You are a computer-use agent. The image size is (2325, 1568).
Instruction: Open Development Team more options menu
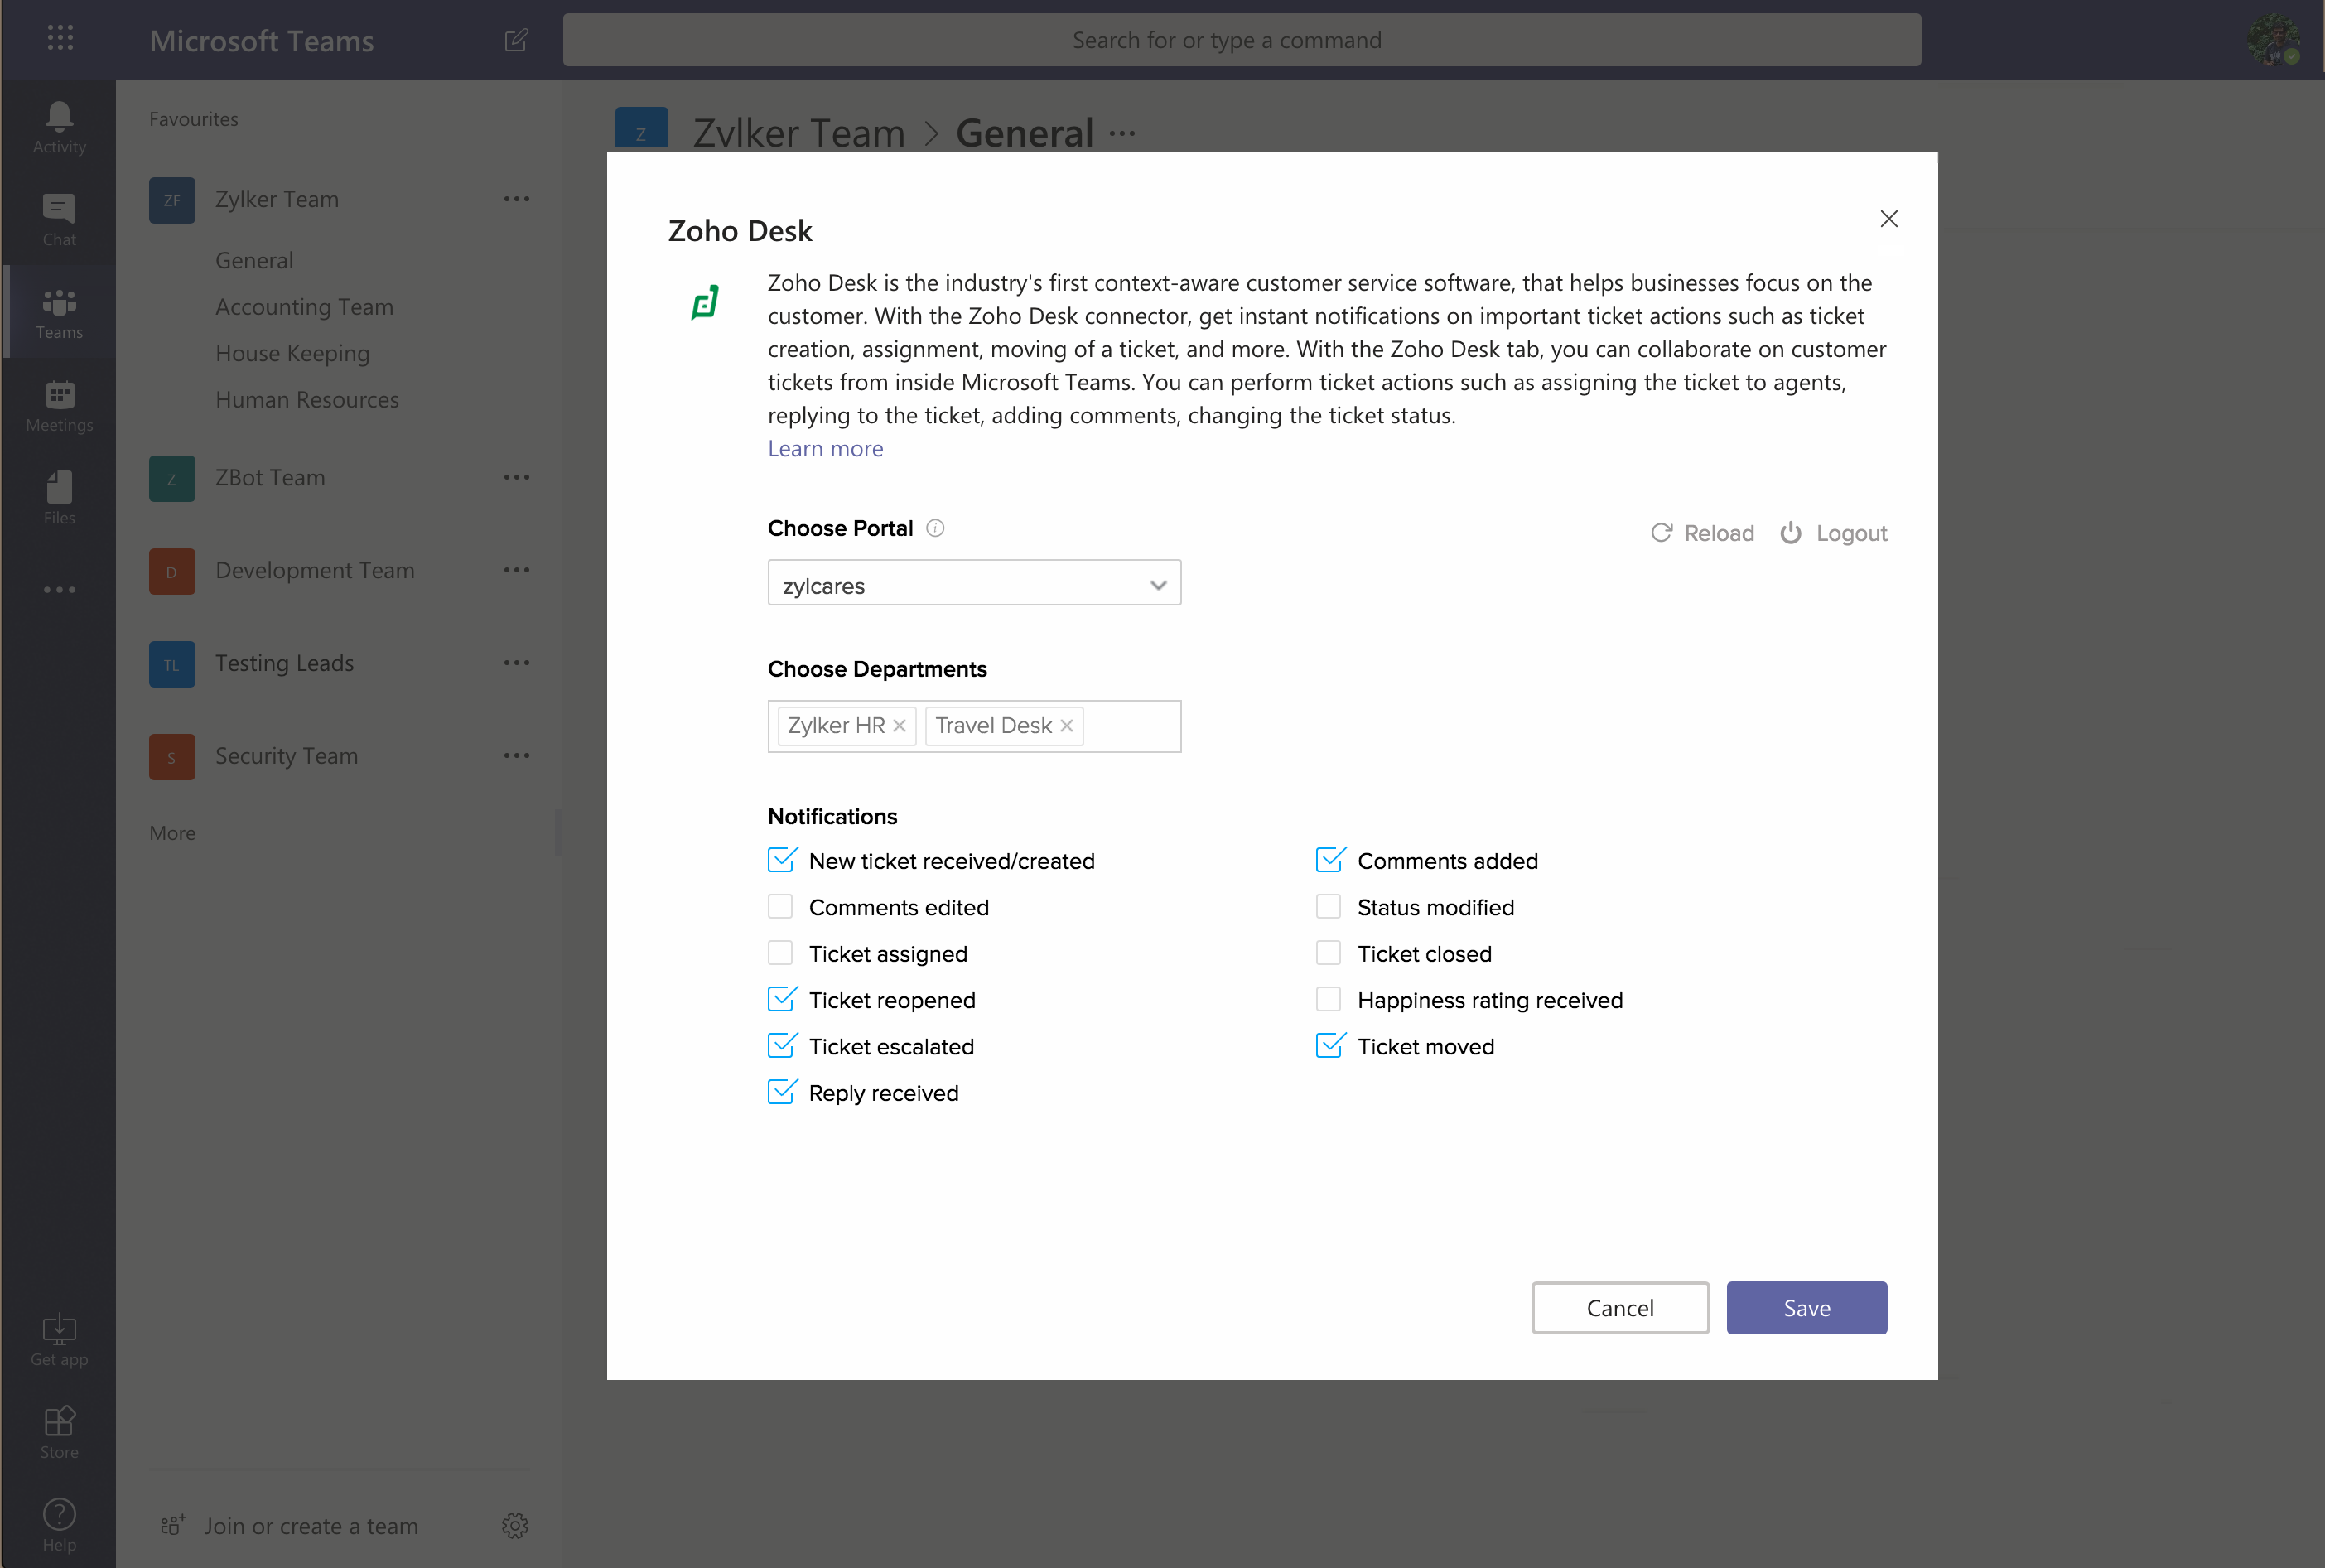(x=516, y=570)
